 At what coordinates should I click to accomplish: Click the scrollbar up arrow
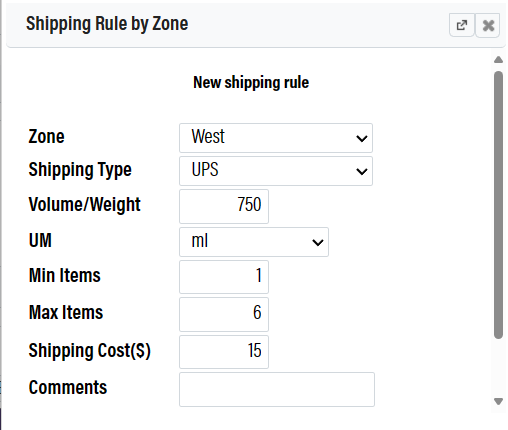498,60
